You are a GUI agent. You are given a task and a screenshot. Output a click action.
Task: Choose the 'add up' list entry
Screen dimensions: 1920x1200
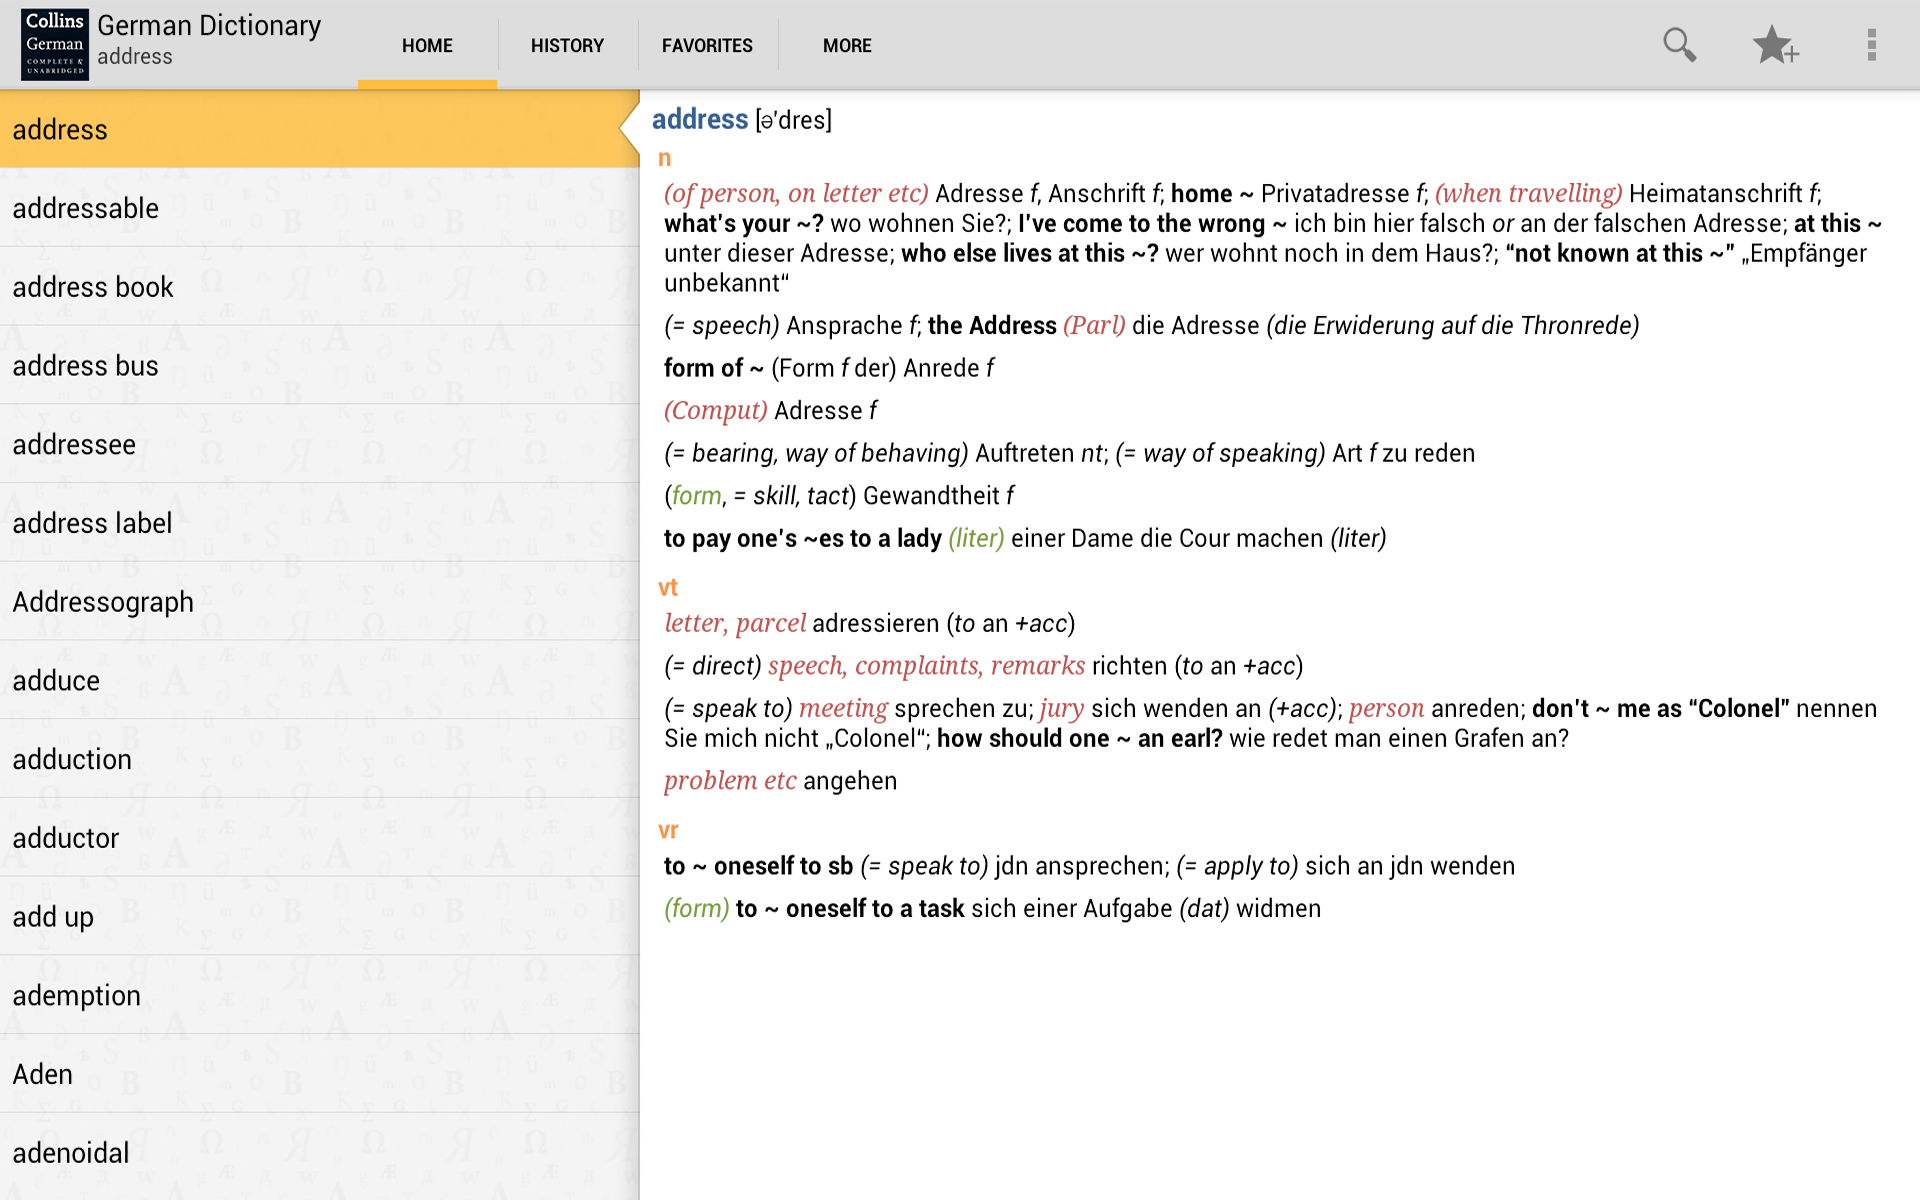coord(53,917)
